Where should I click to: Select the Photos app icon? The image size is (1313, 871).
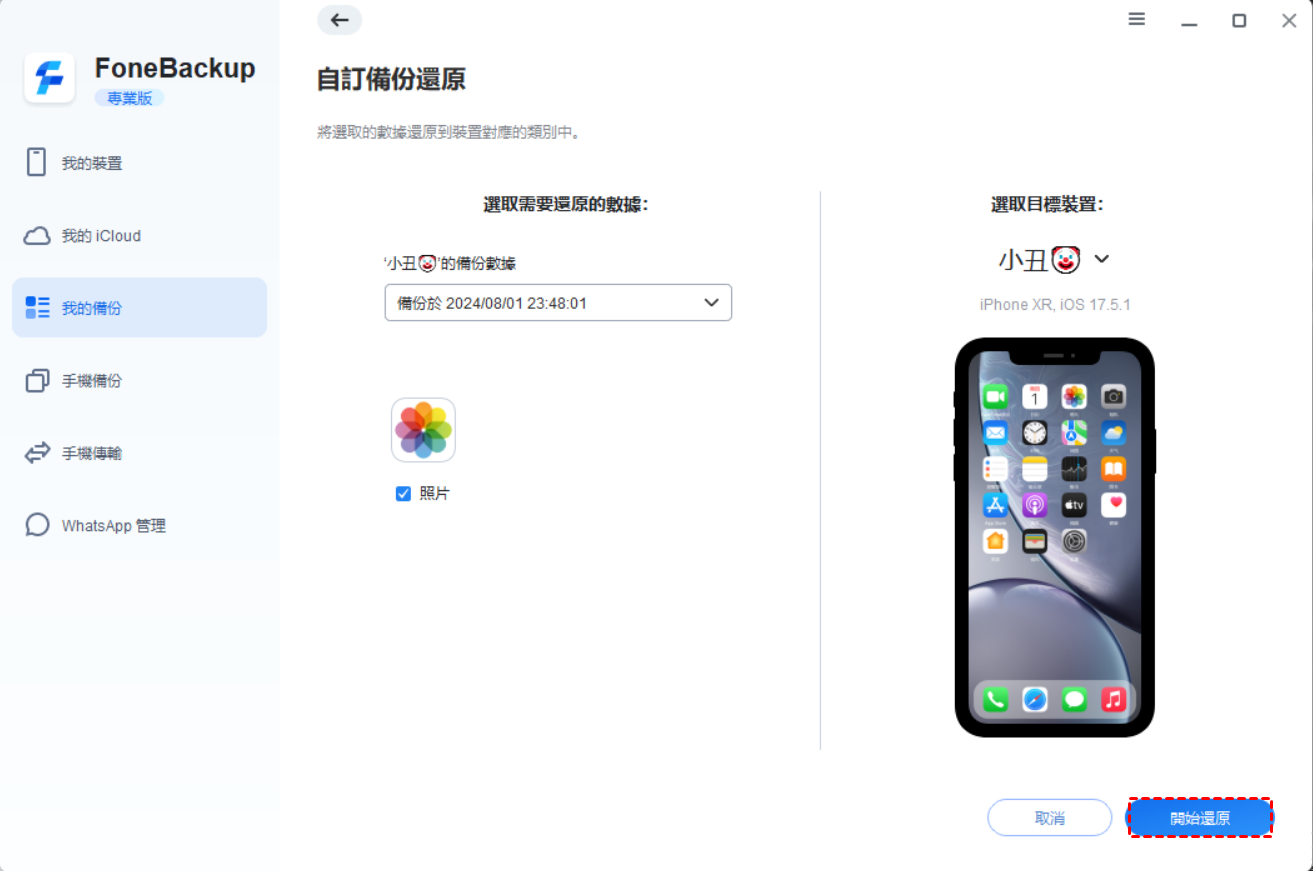click(x=423, y=430)
